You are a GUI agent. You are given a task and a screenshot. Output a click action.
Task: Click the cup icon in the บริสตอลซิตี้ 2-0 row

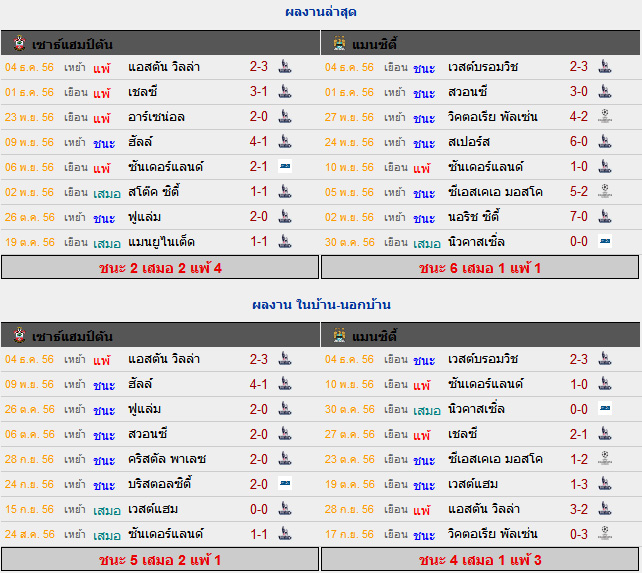(285, 483)
